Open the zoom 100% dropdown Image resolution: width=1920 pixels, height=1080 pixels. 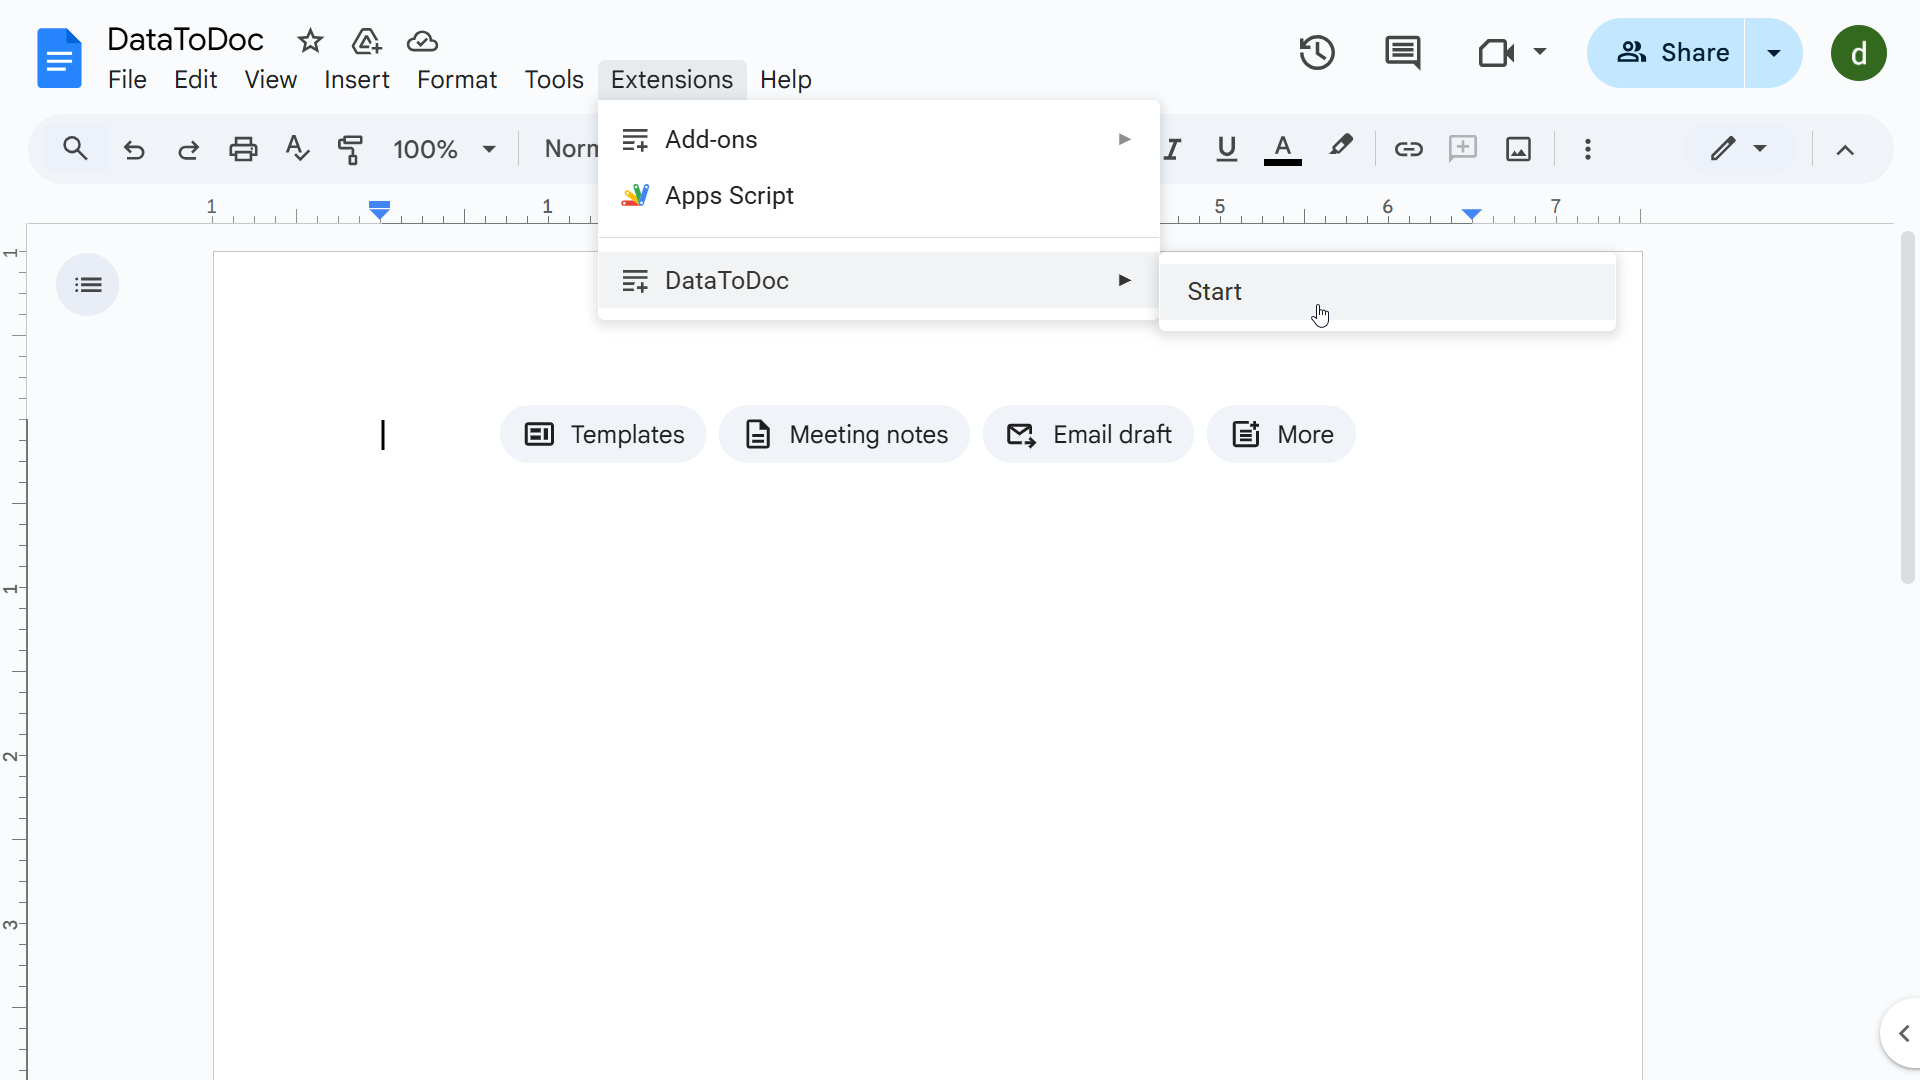(444, 149)
